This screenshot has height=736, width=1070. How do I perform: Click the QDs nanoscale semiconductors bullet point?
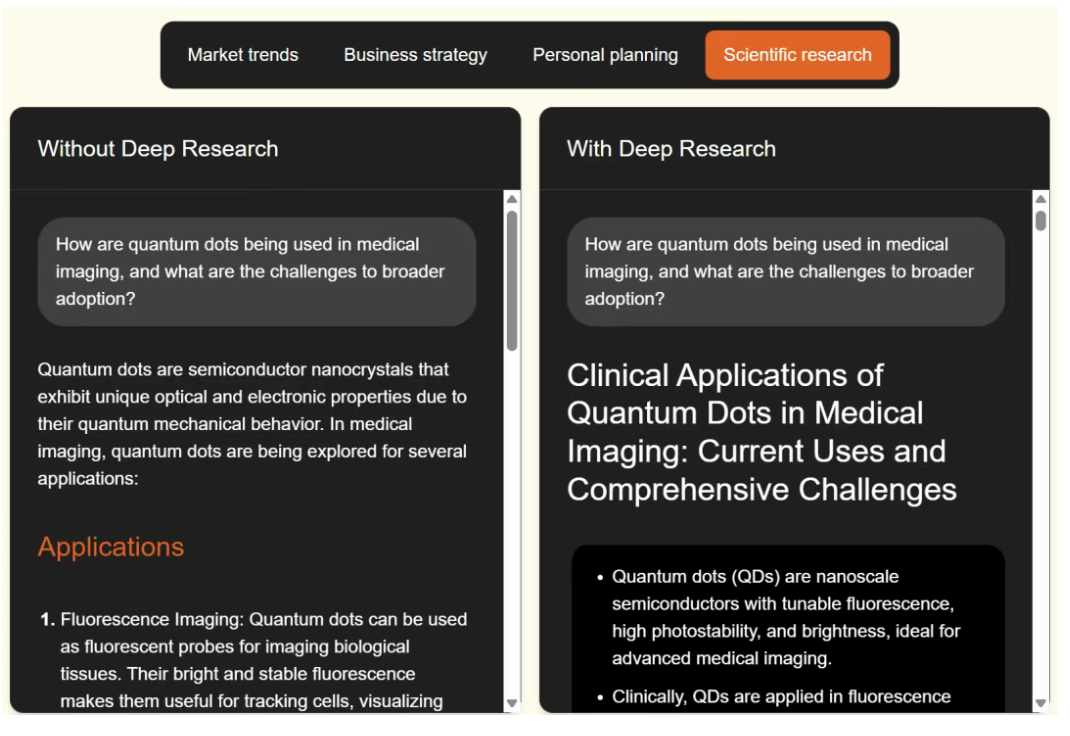tap(785, 617)
